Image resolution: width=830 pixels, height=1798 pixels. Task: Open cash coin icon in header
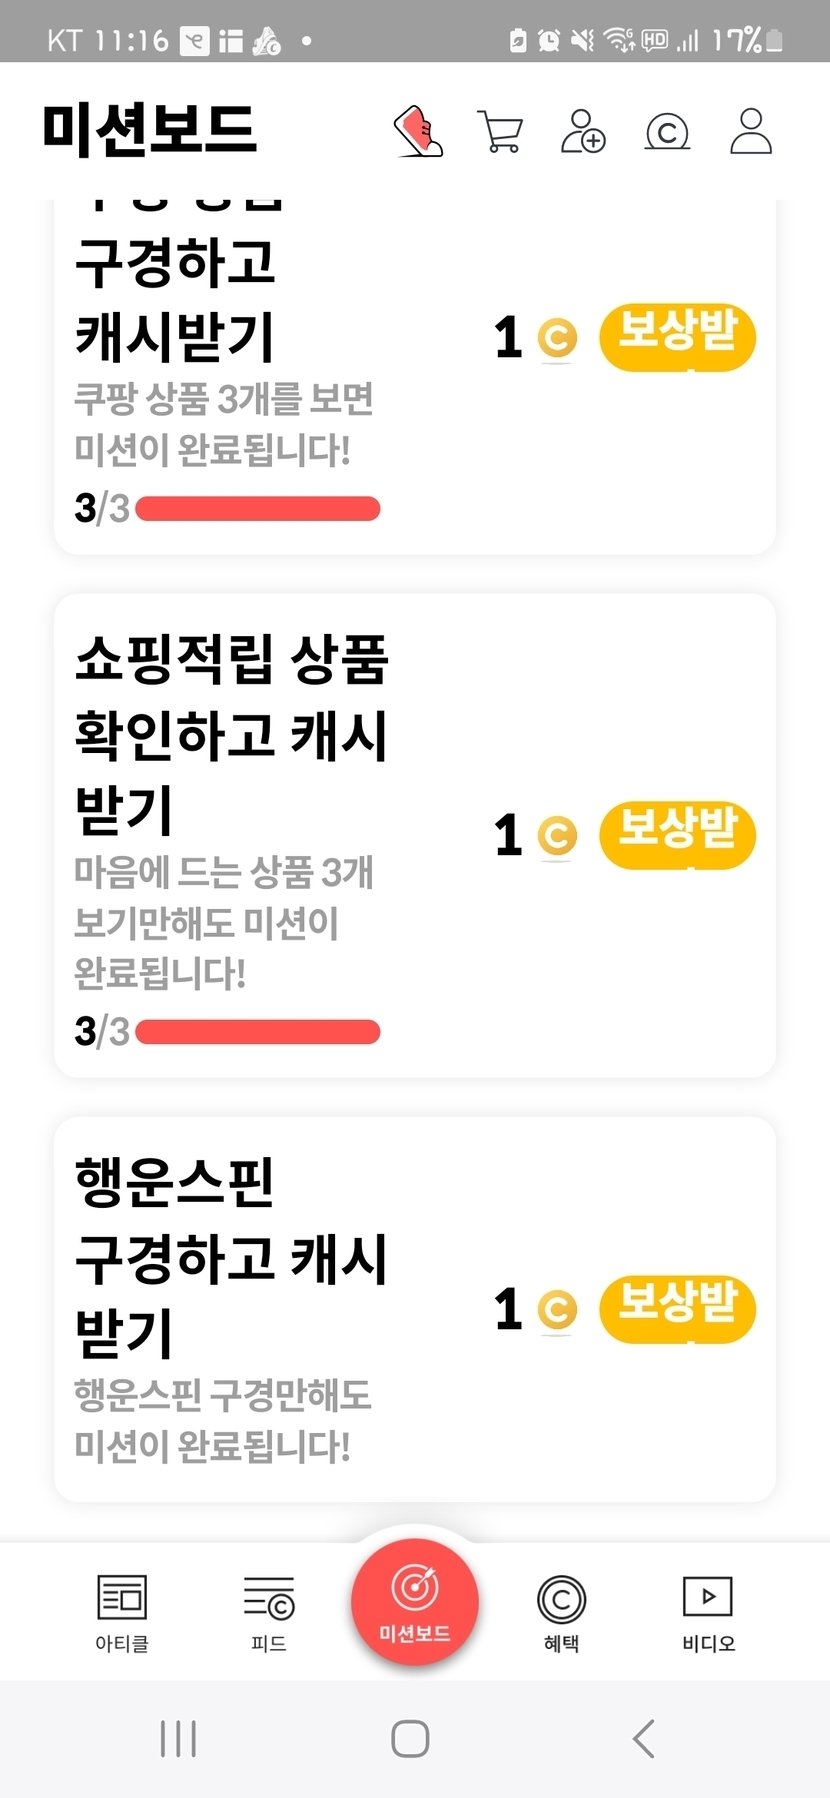[x=667, y=131]
